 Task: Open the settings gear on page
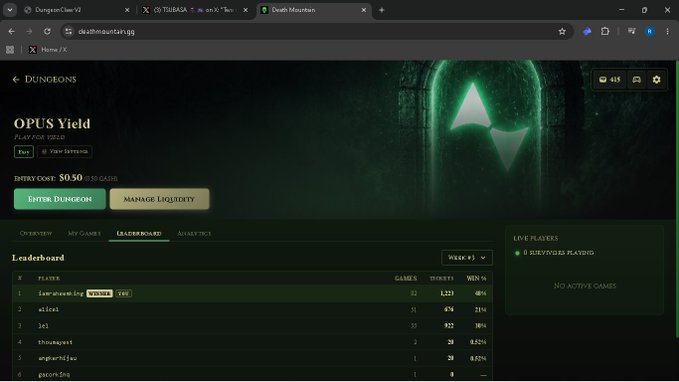click(656, 80)
